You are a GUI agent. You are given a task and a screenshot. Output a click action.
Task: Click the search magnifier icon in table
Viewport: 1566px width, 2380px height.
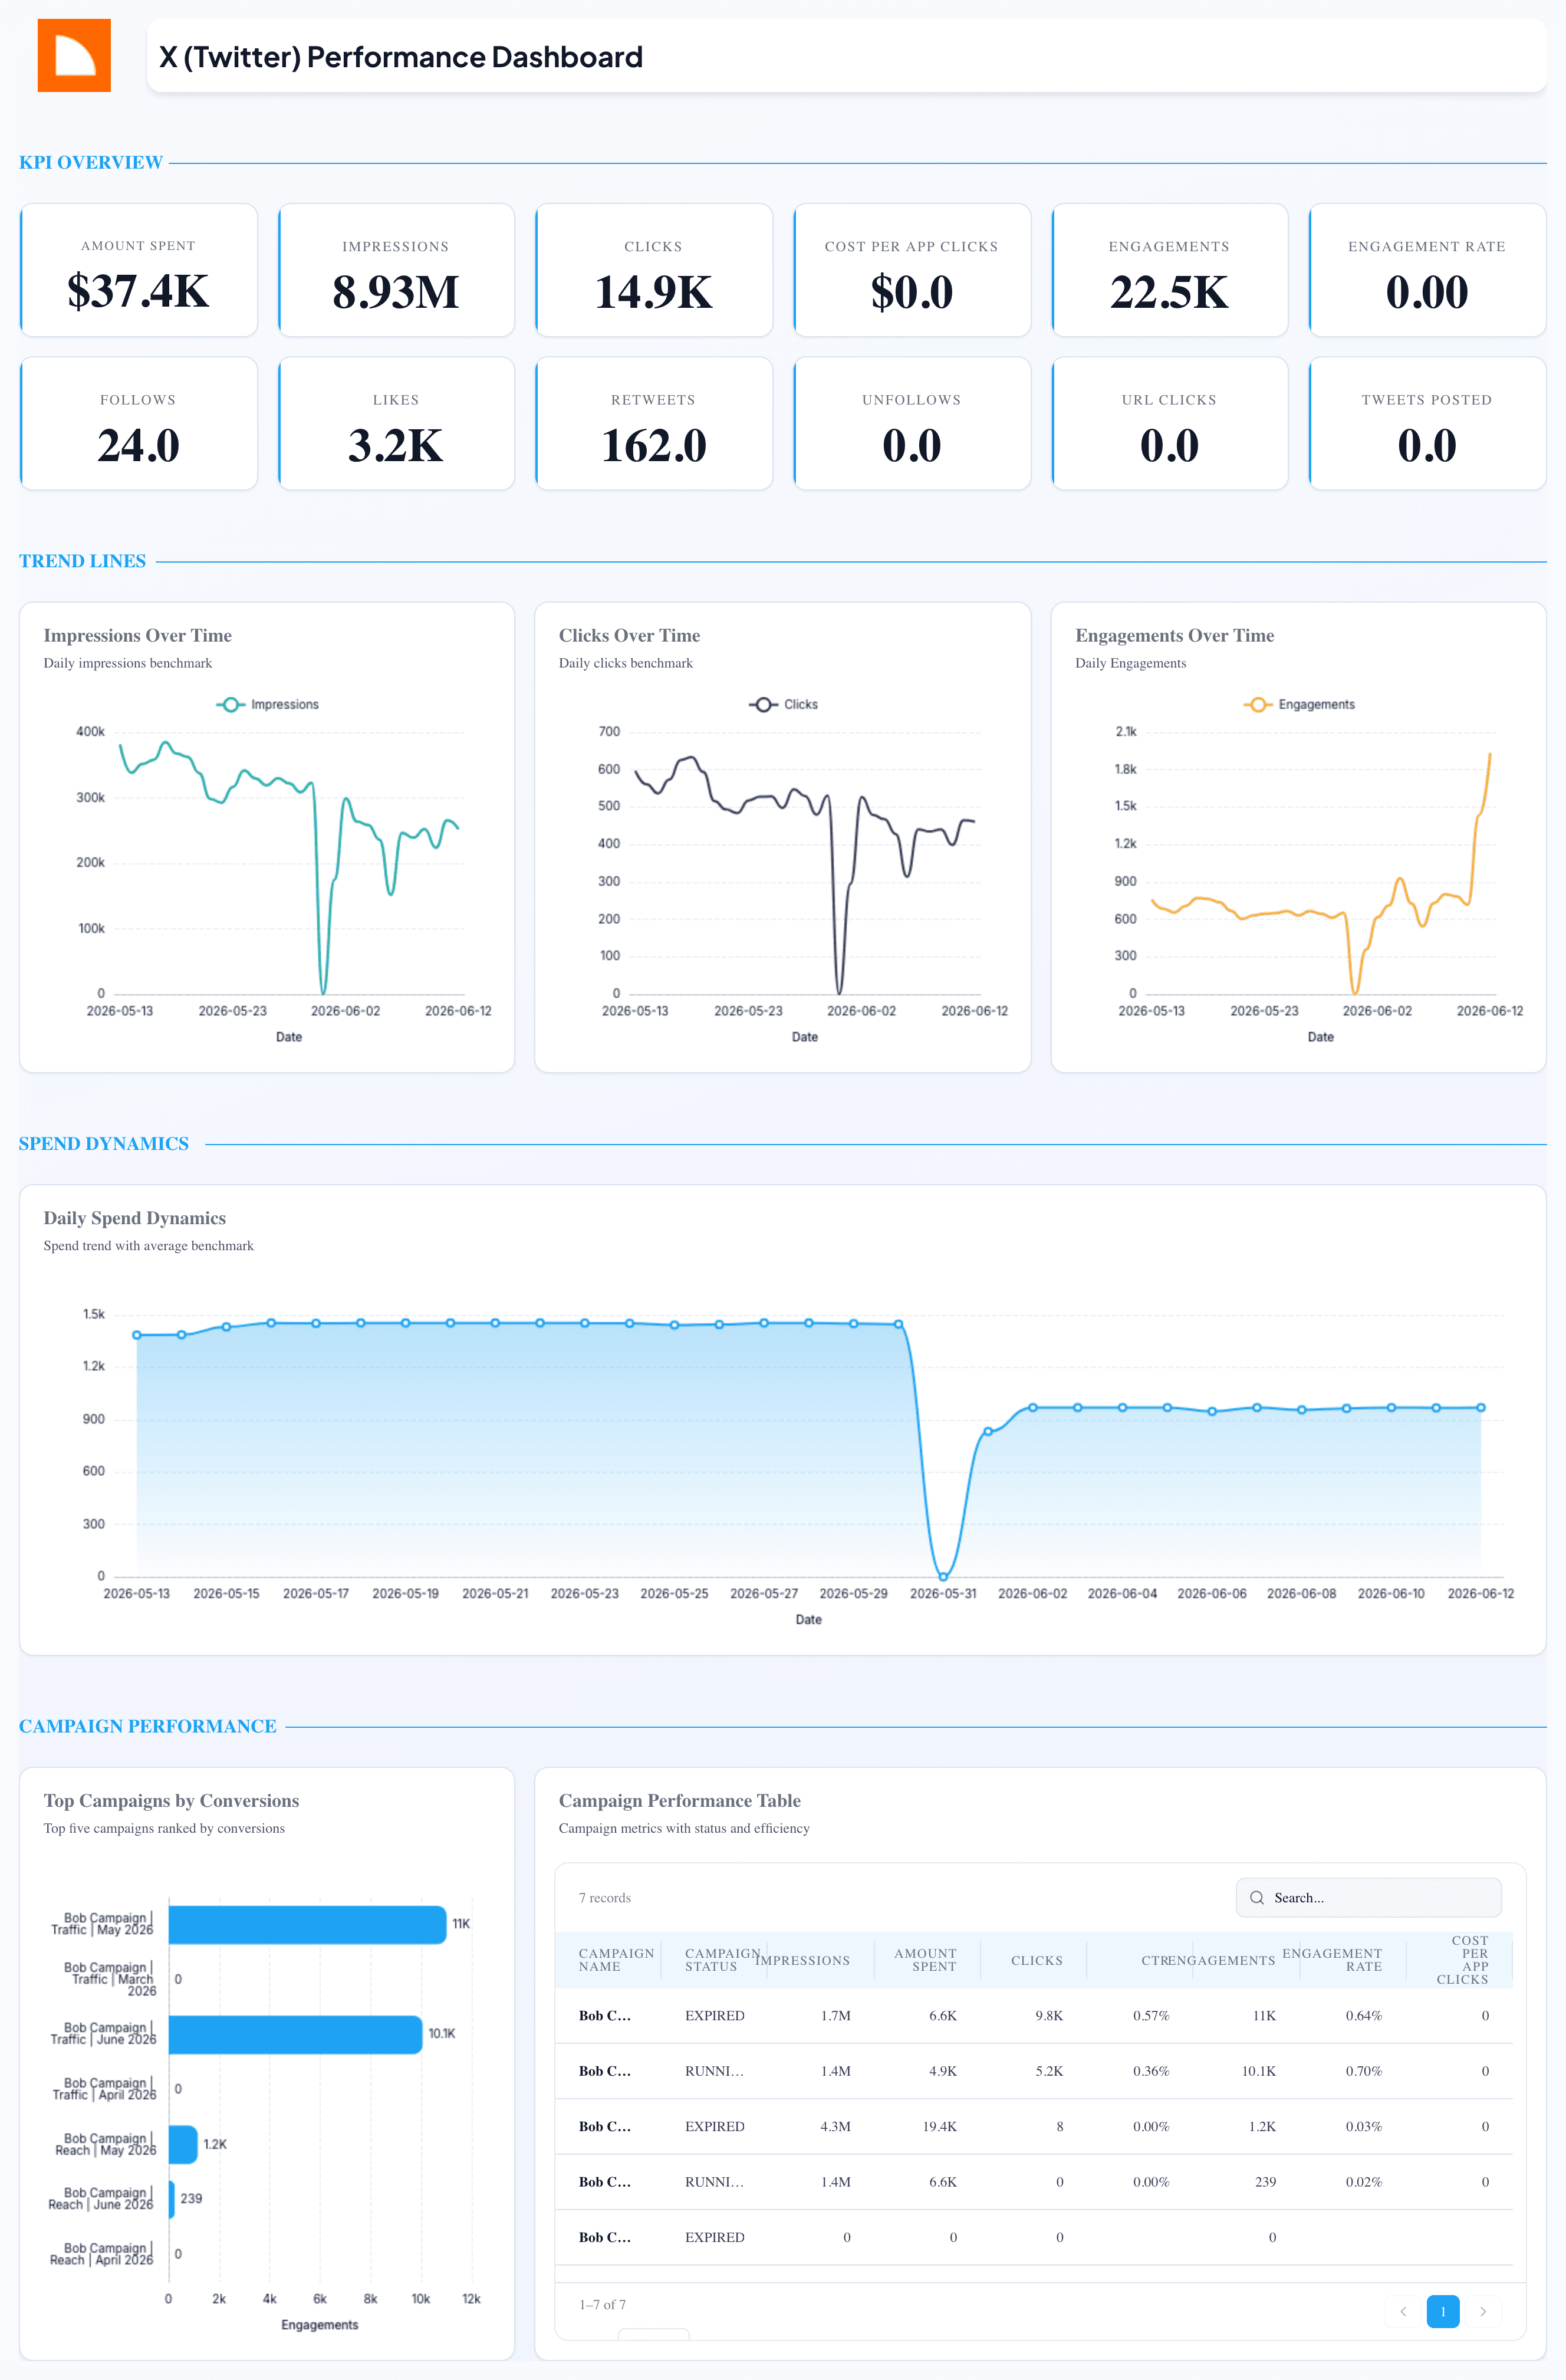[1256, 1897]
